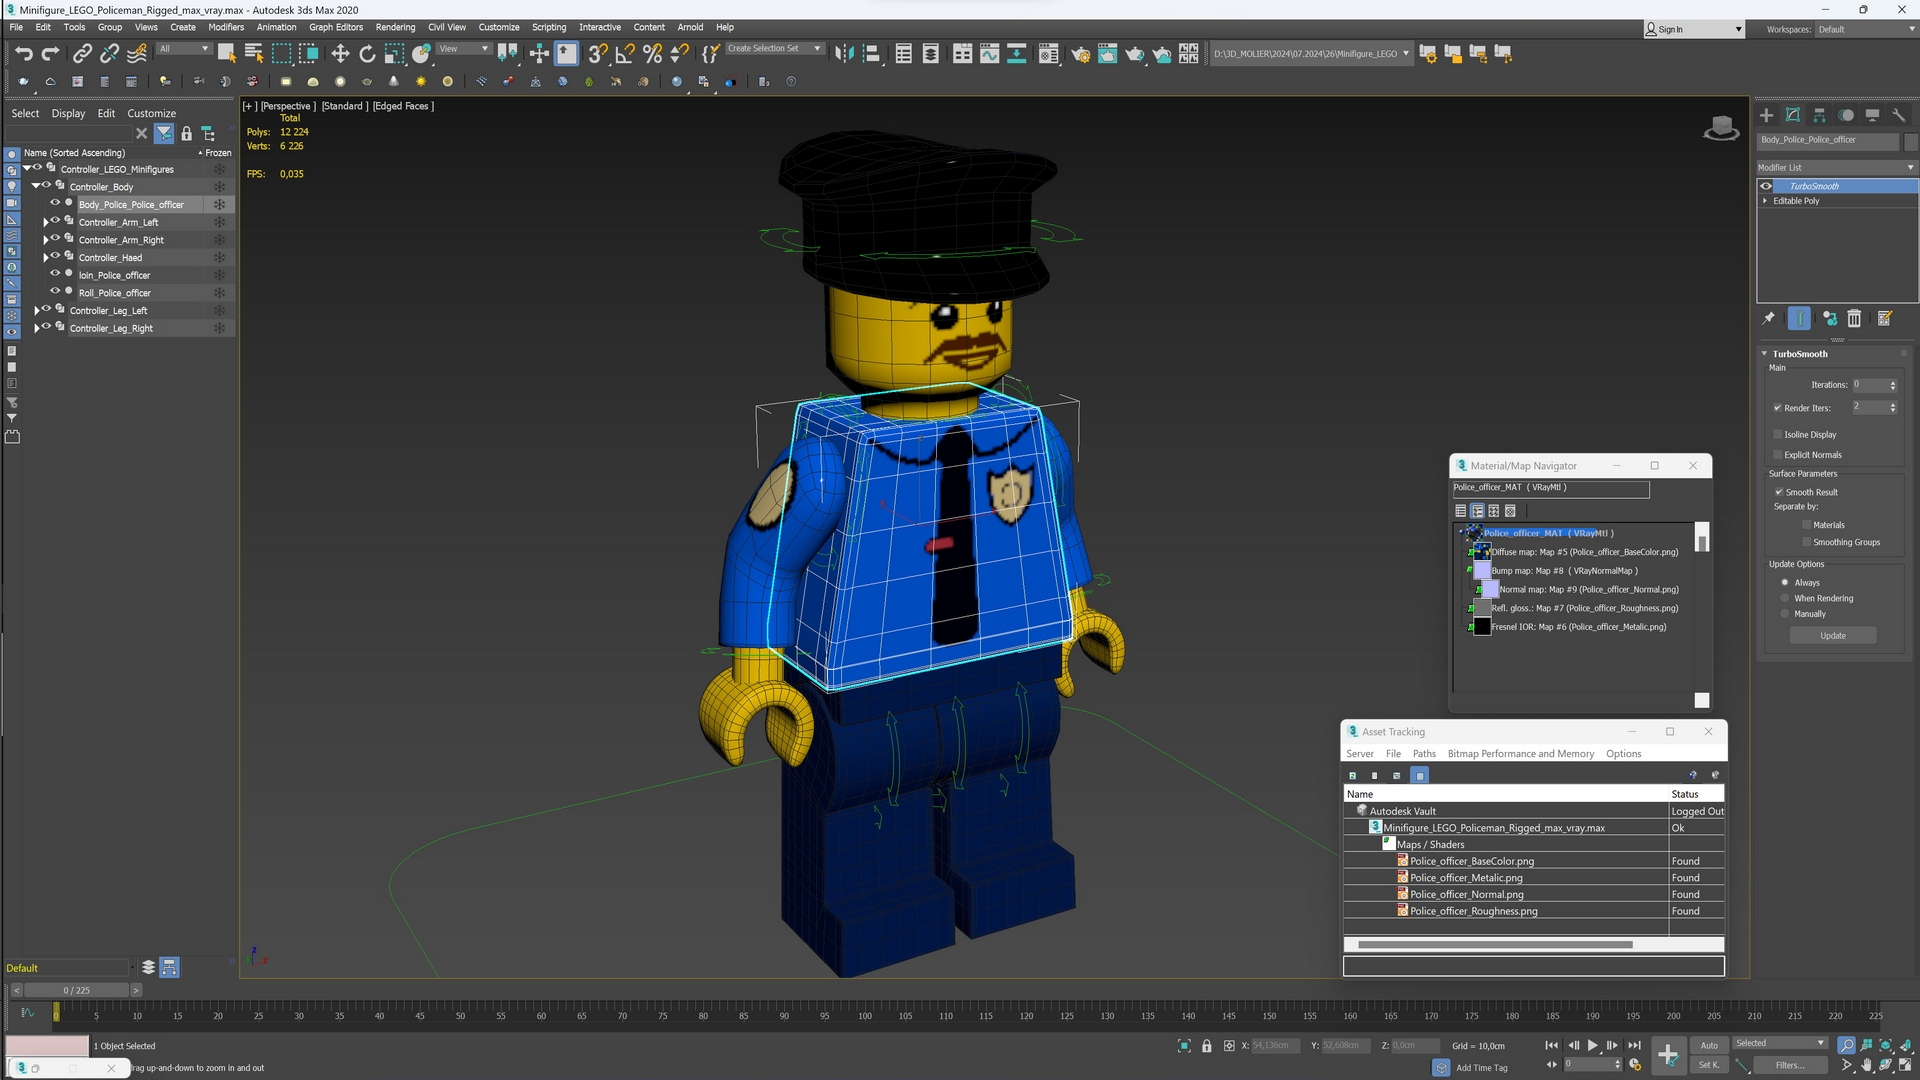Click Zoom magnifier viewport navigation icon

coord(1846,1045)
